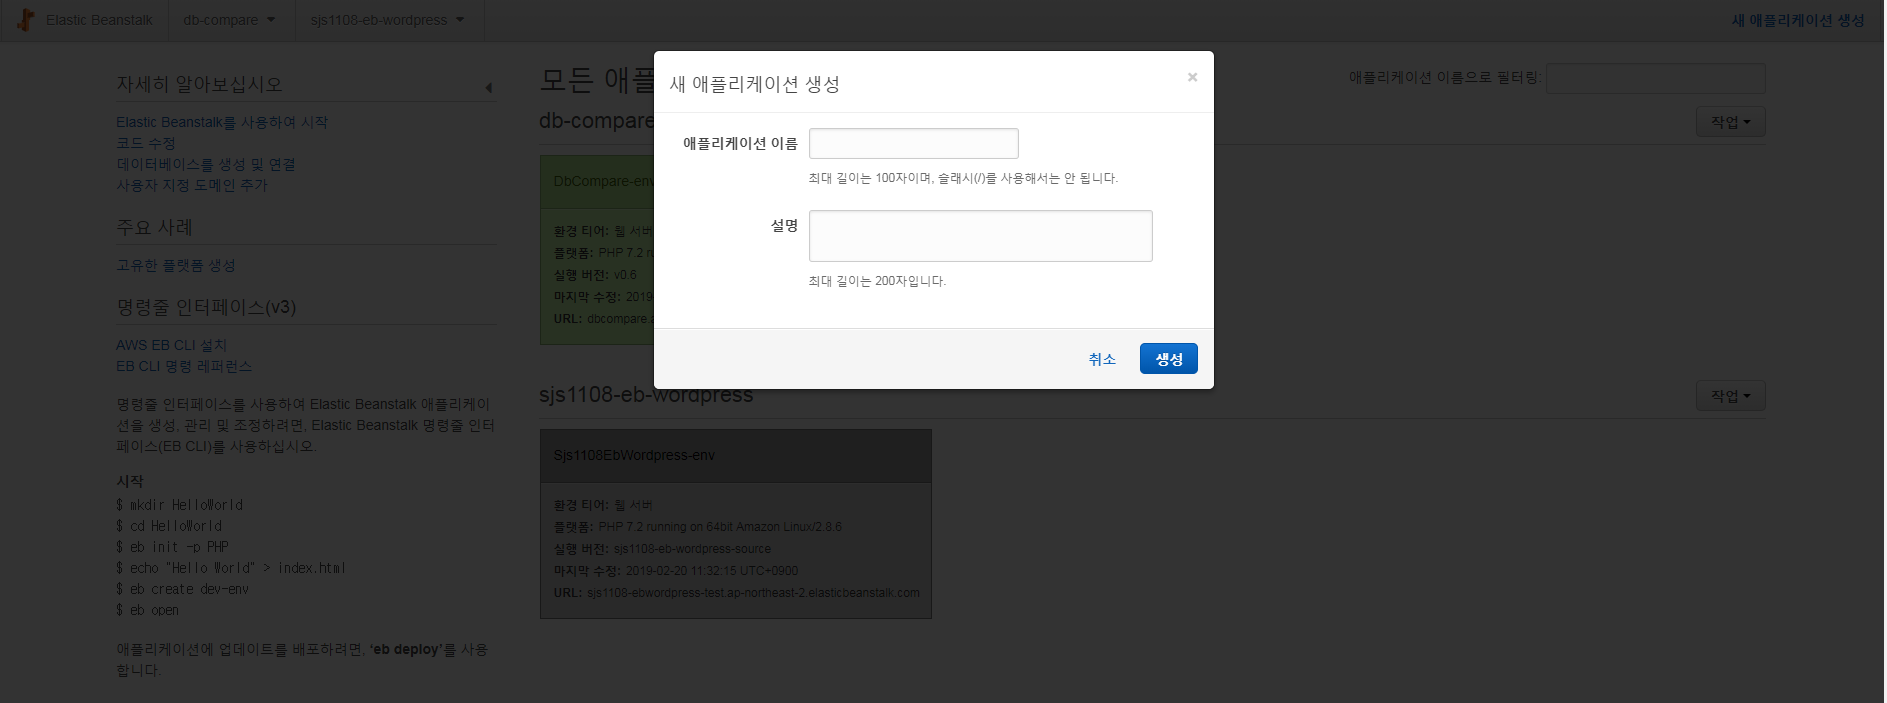Click PHP 7.2 running on 64bit platform text

720,527
